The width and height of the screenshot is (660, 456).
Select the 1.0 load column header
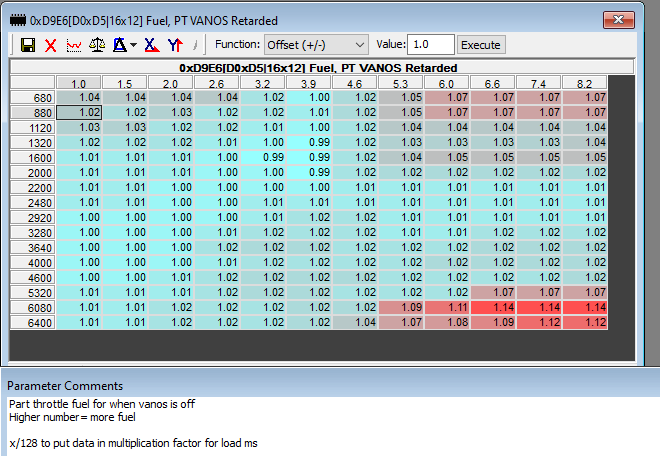coord(80,82)
